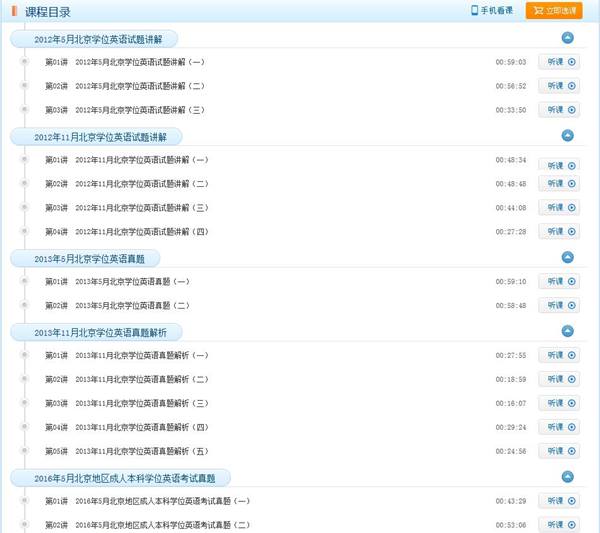Click 听课 for 2013年11月北京学位英语真题解析（五）
The height and width of the screenshot is (533, 600).
(558, 451)
